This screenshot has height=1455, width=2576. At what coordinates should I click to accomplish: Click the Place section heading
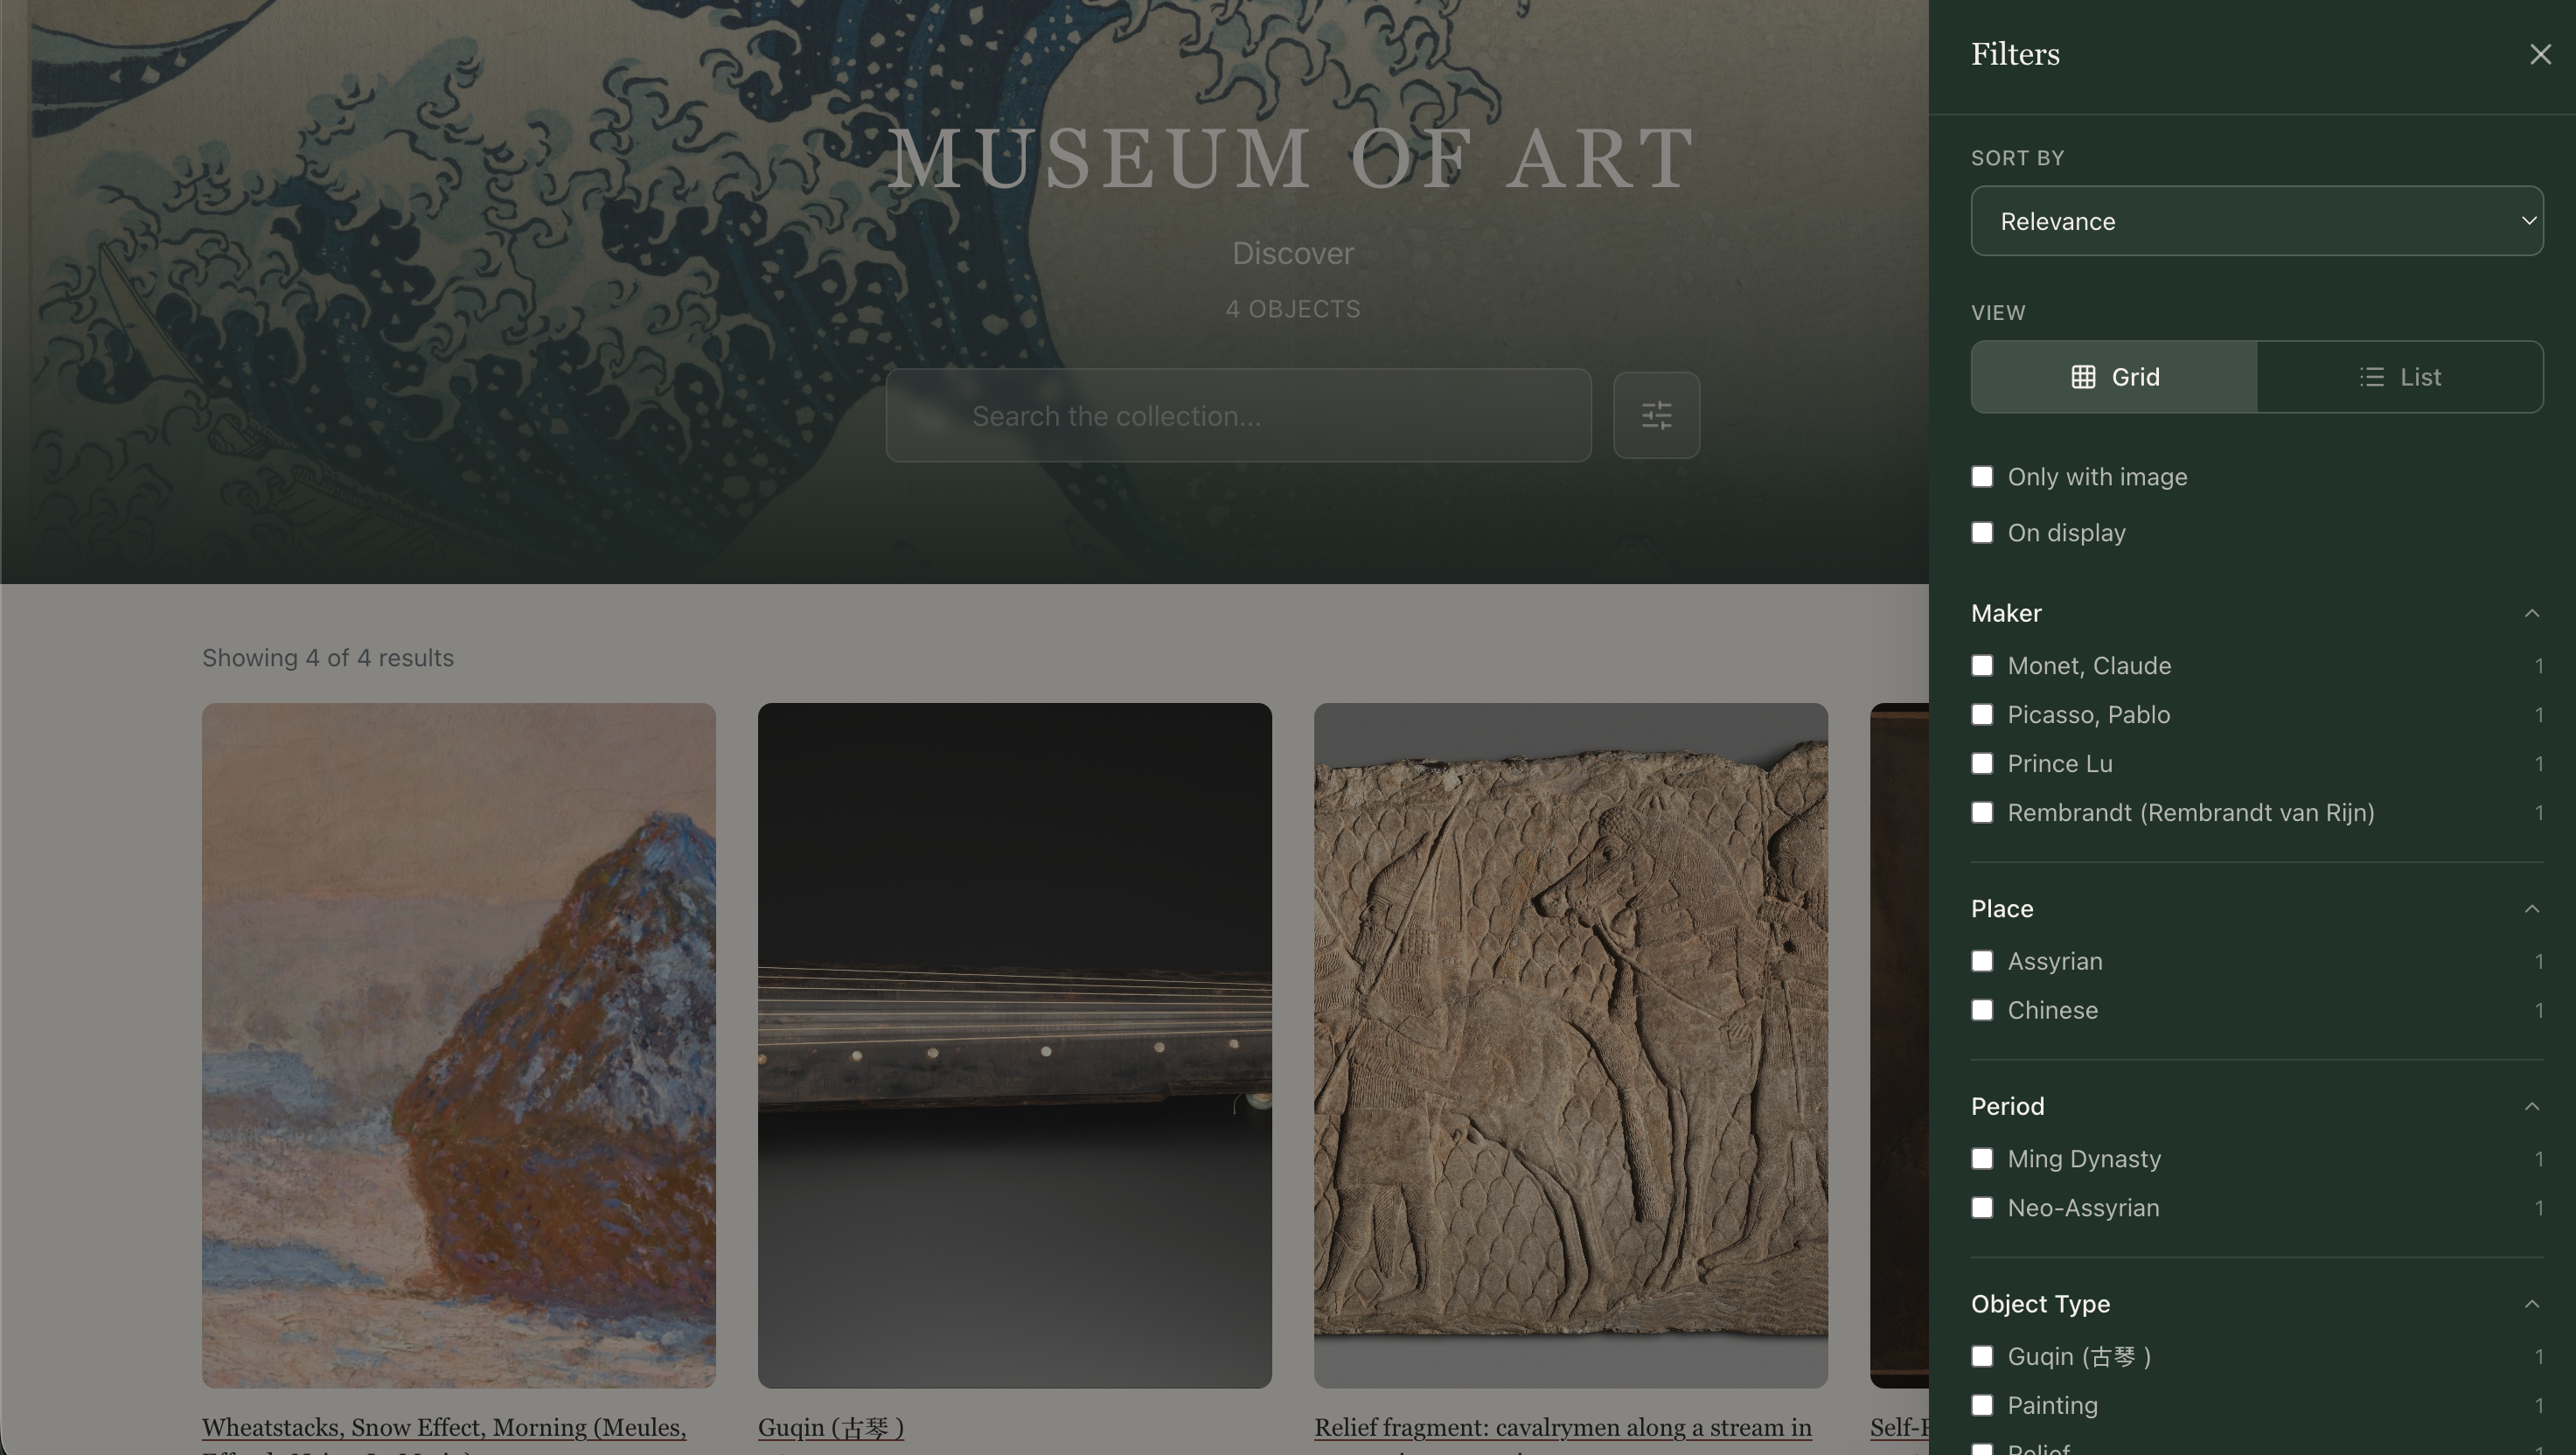(2002, 909)
